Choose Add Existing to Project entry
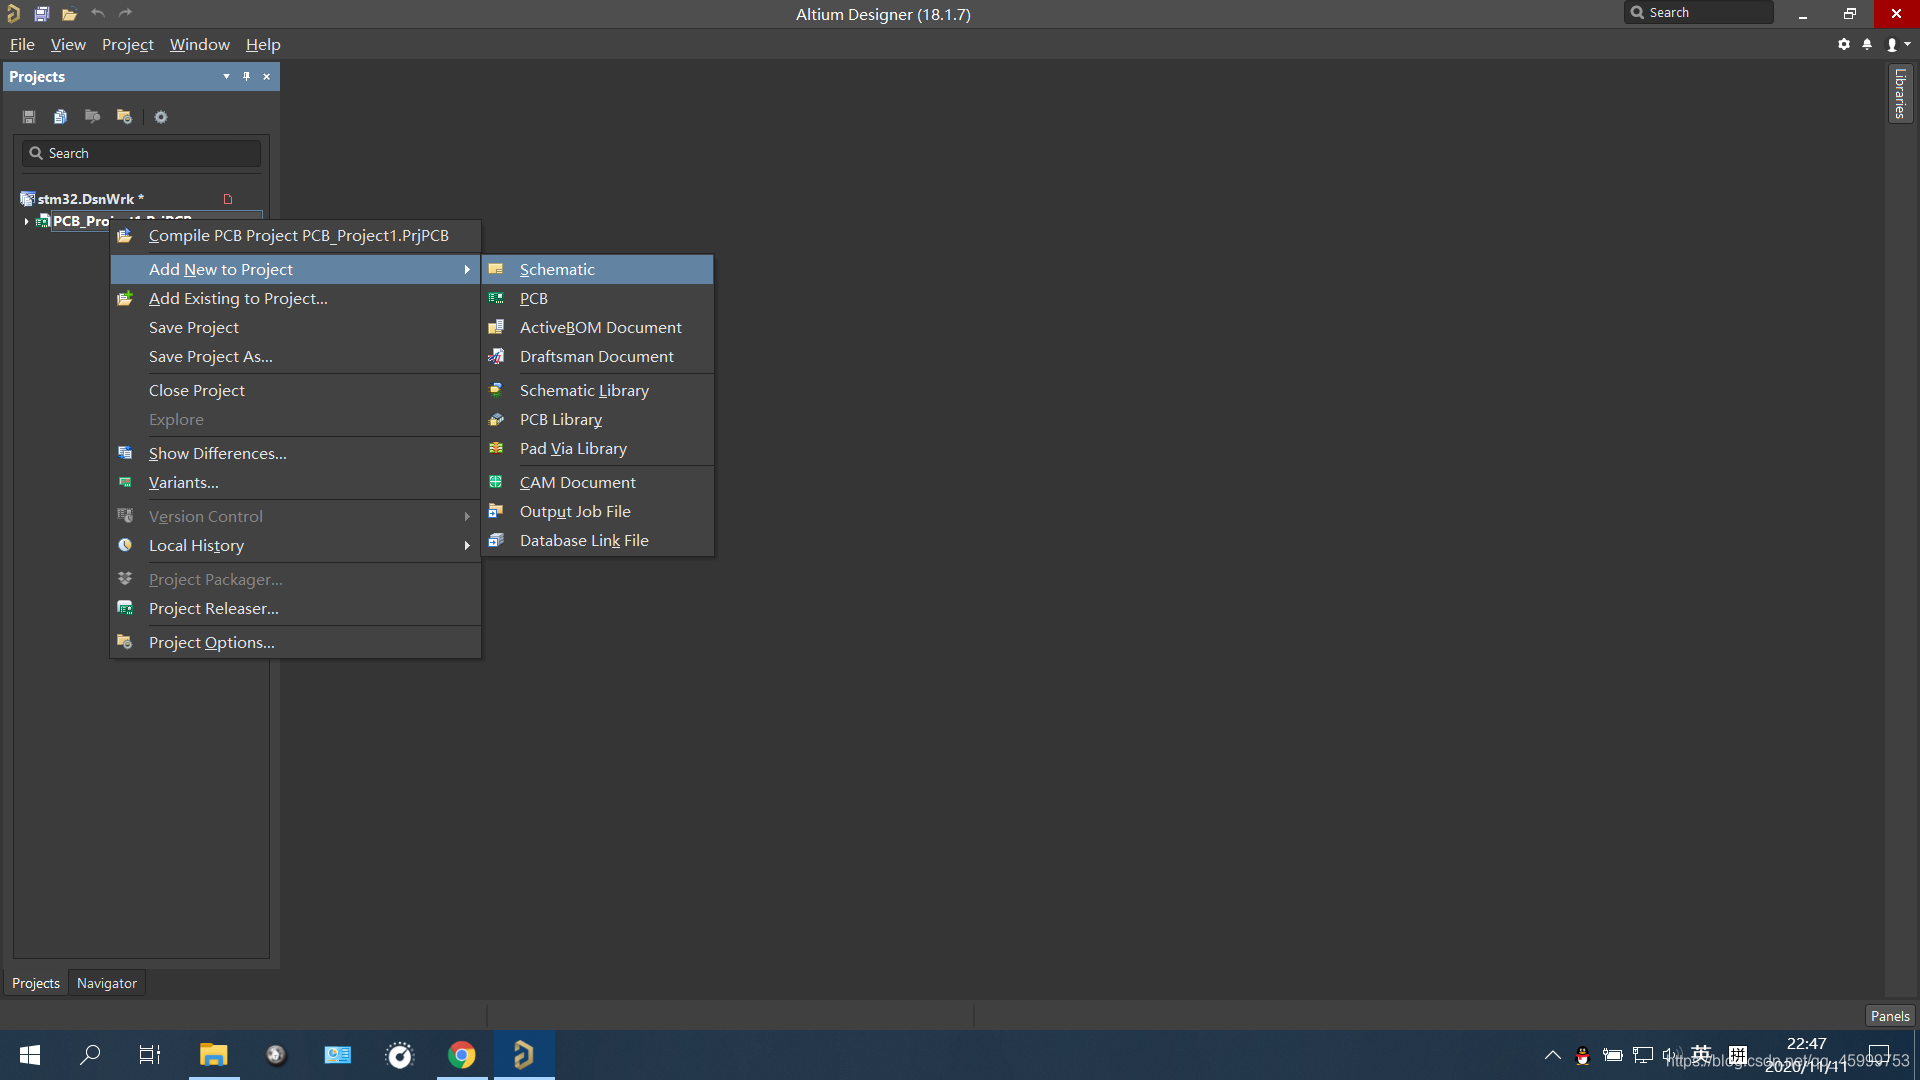The image size is (1920, 1080). point(238,299)
